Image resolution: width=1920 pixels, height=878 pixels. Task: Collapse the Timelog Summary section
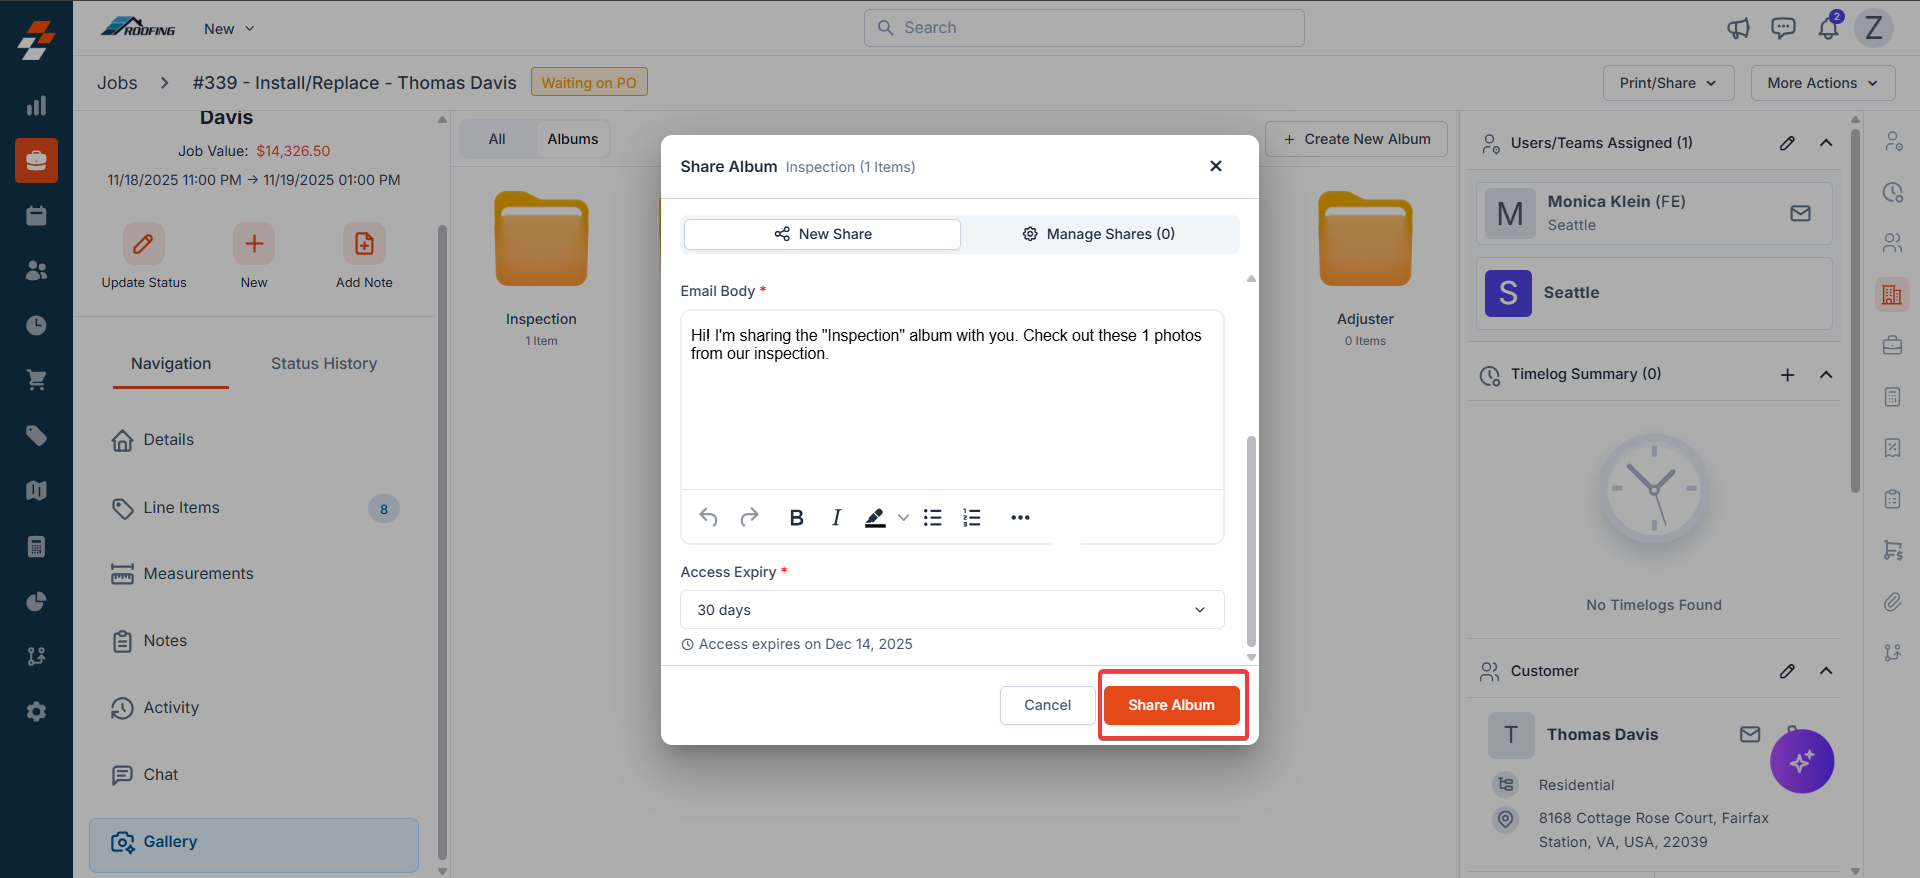tap(1826, 375)
